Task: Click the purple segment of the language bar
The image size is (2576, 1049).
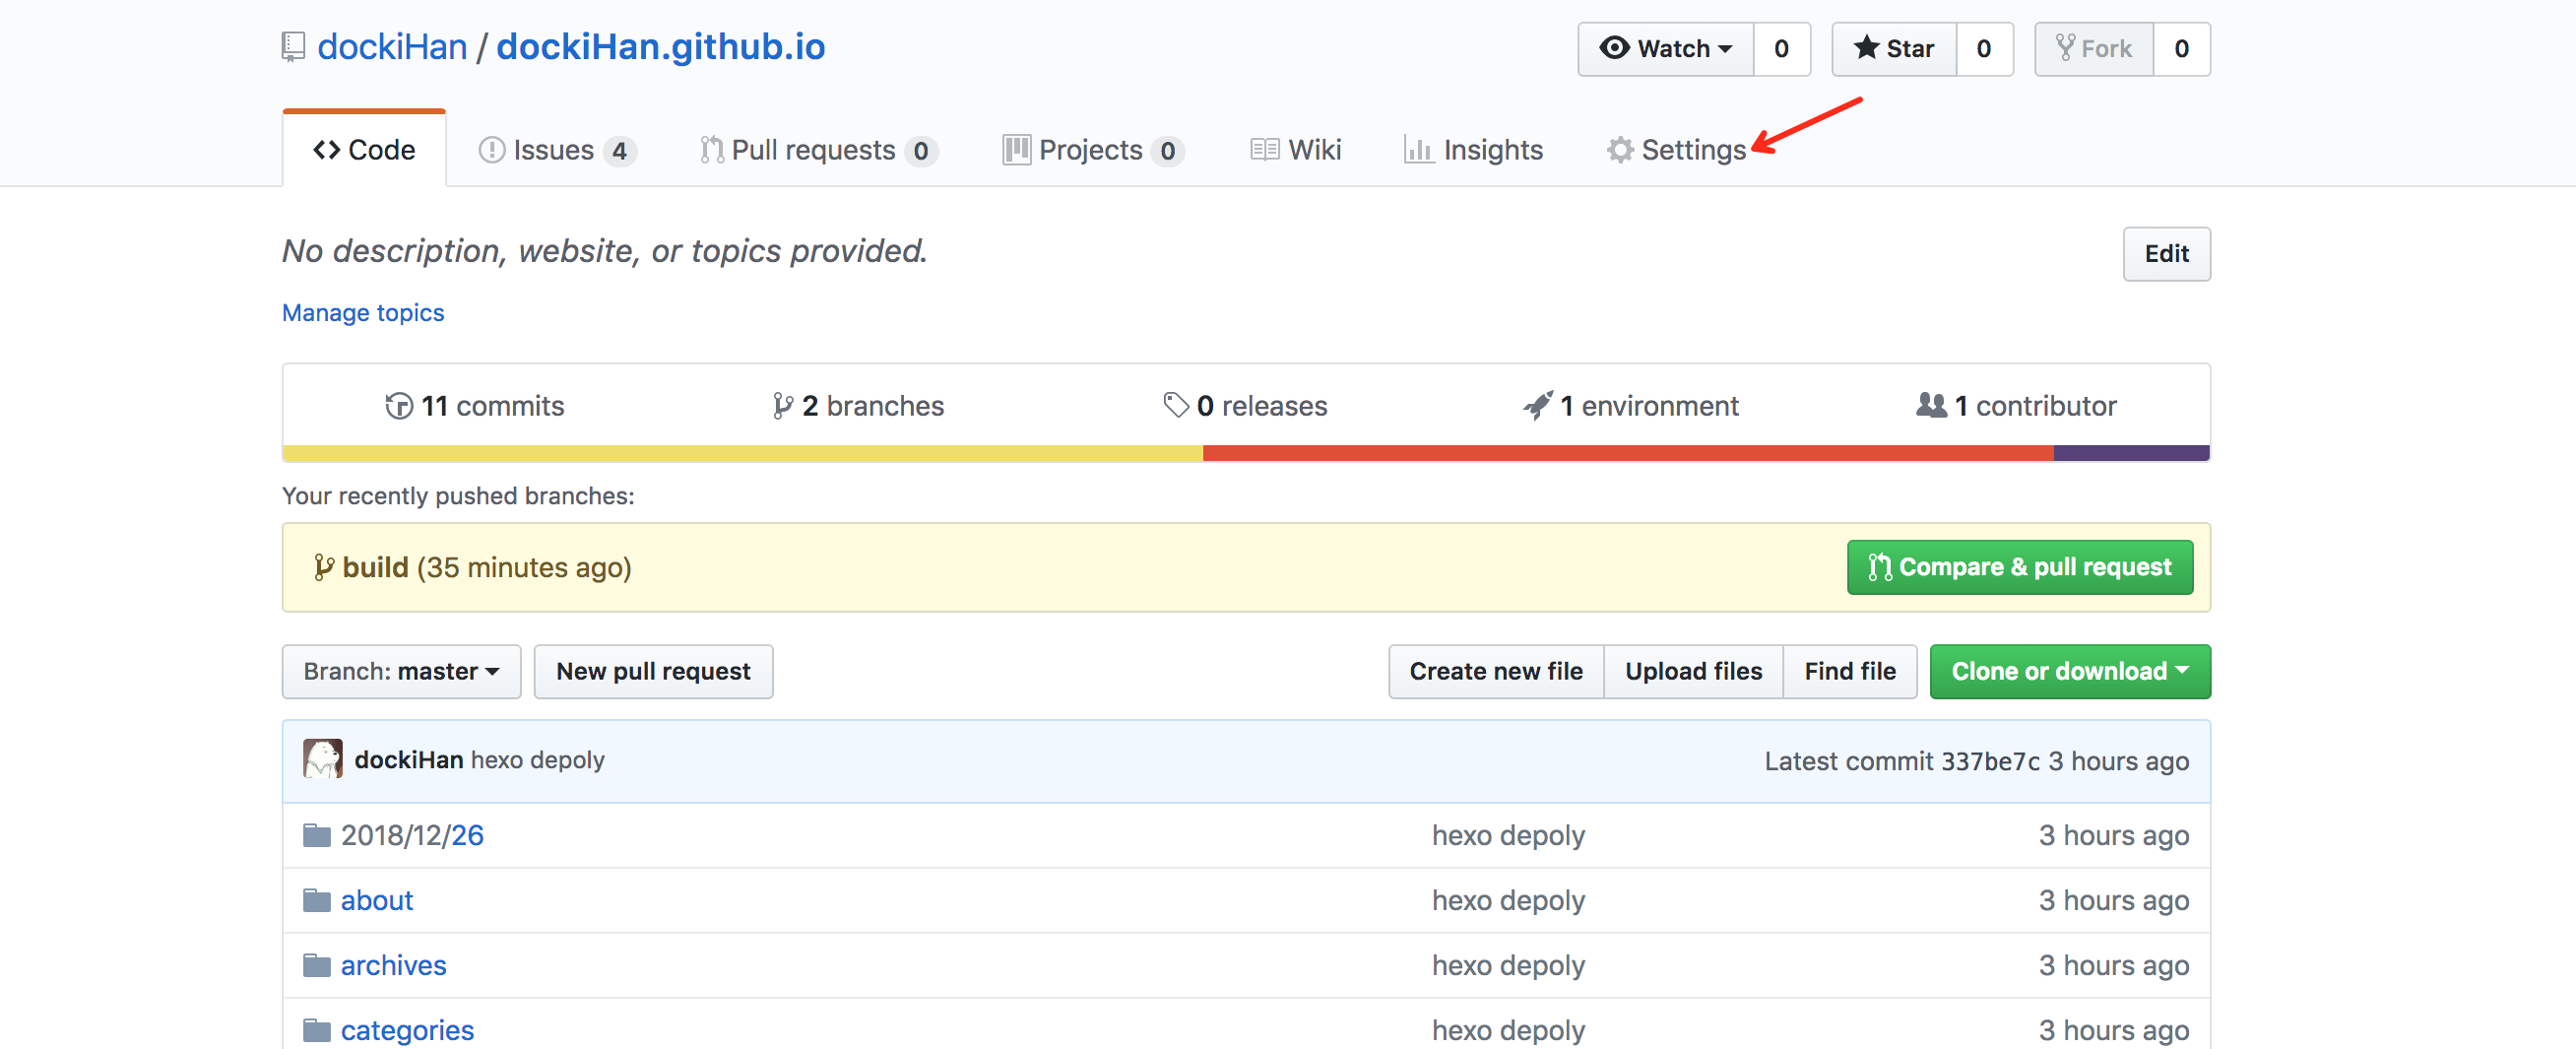Action: (x=2132, y=453)
